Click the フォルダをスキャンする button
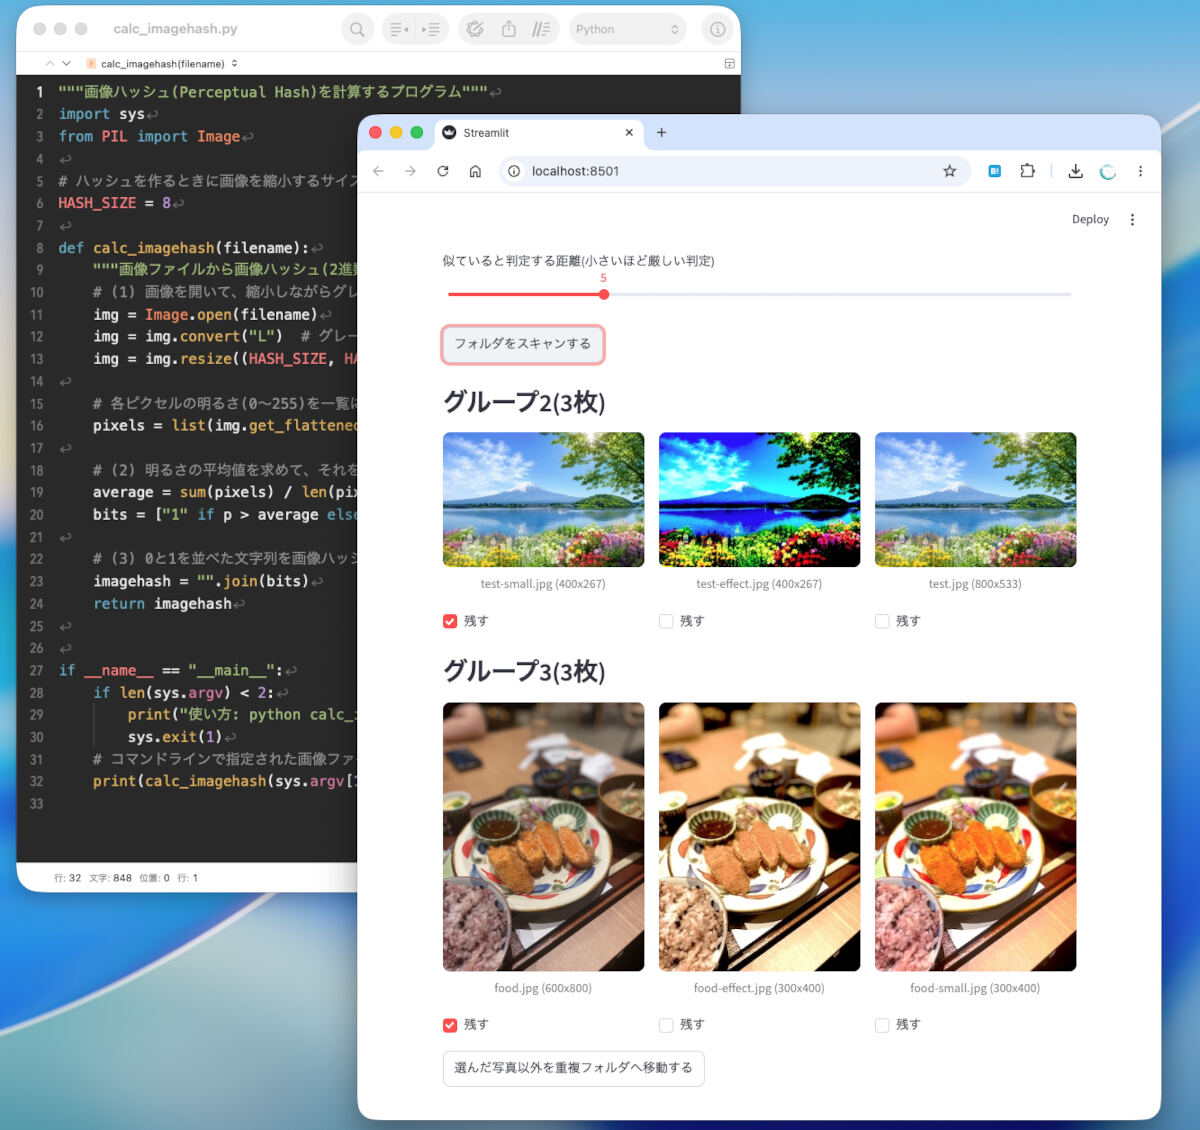The width and height of the screenshot is (1200, 1130). coord(523,344)
